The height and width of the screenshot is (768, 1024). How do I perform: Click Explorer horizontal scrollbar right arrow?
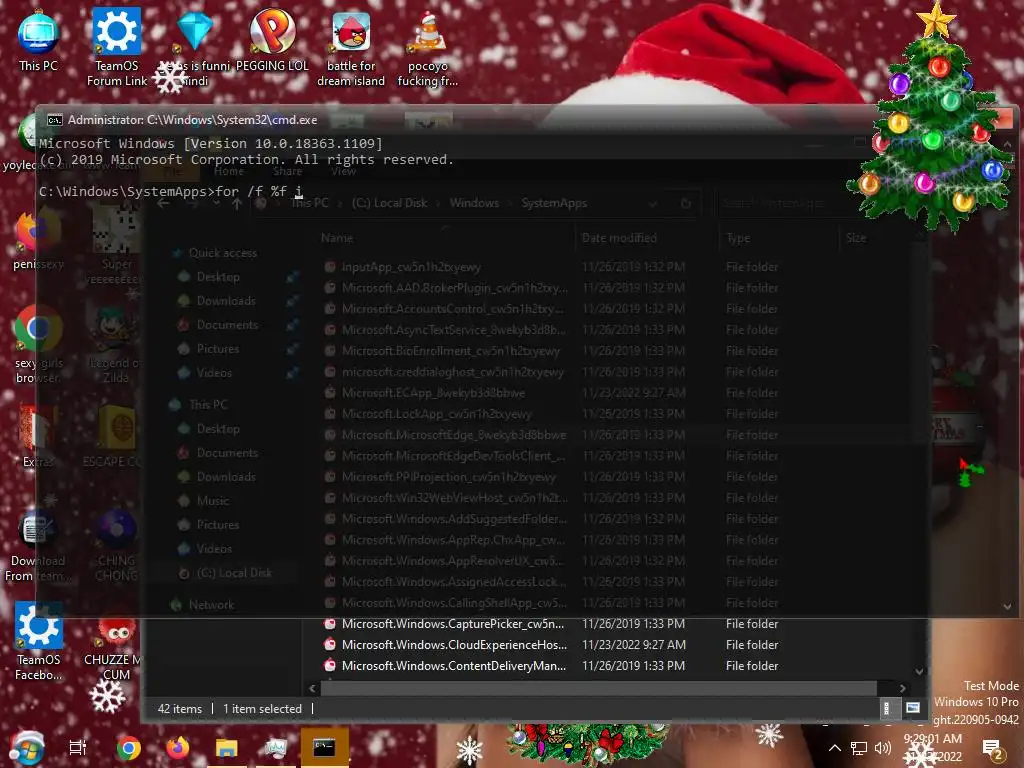[903, 688]
